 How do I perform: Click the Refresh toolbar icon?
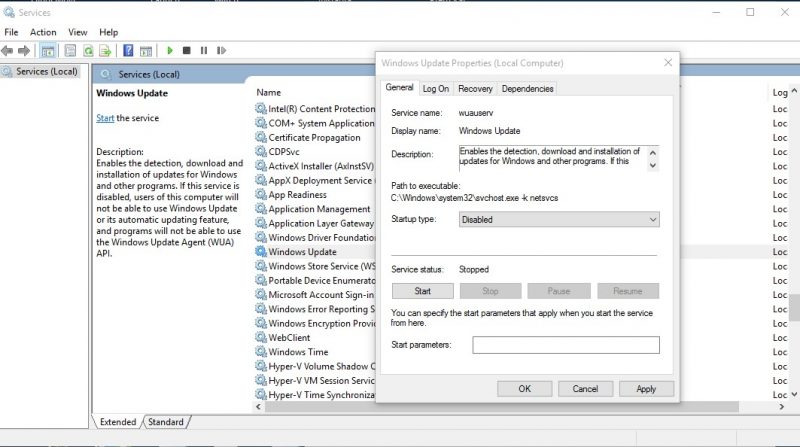coord(88,51)
